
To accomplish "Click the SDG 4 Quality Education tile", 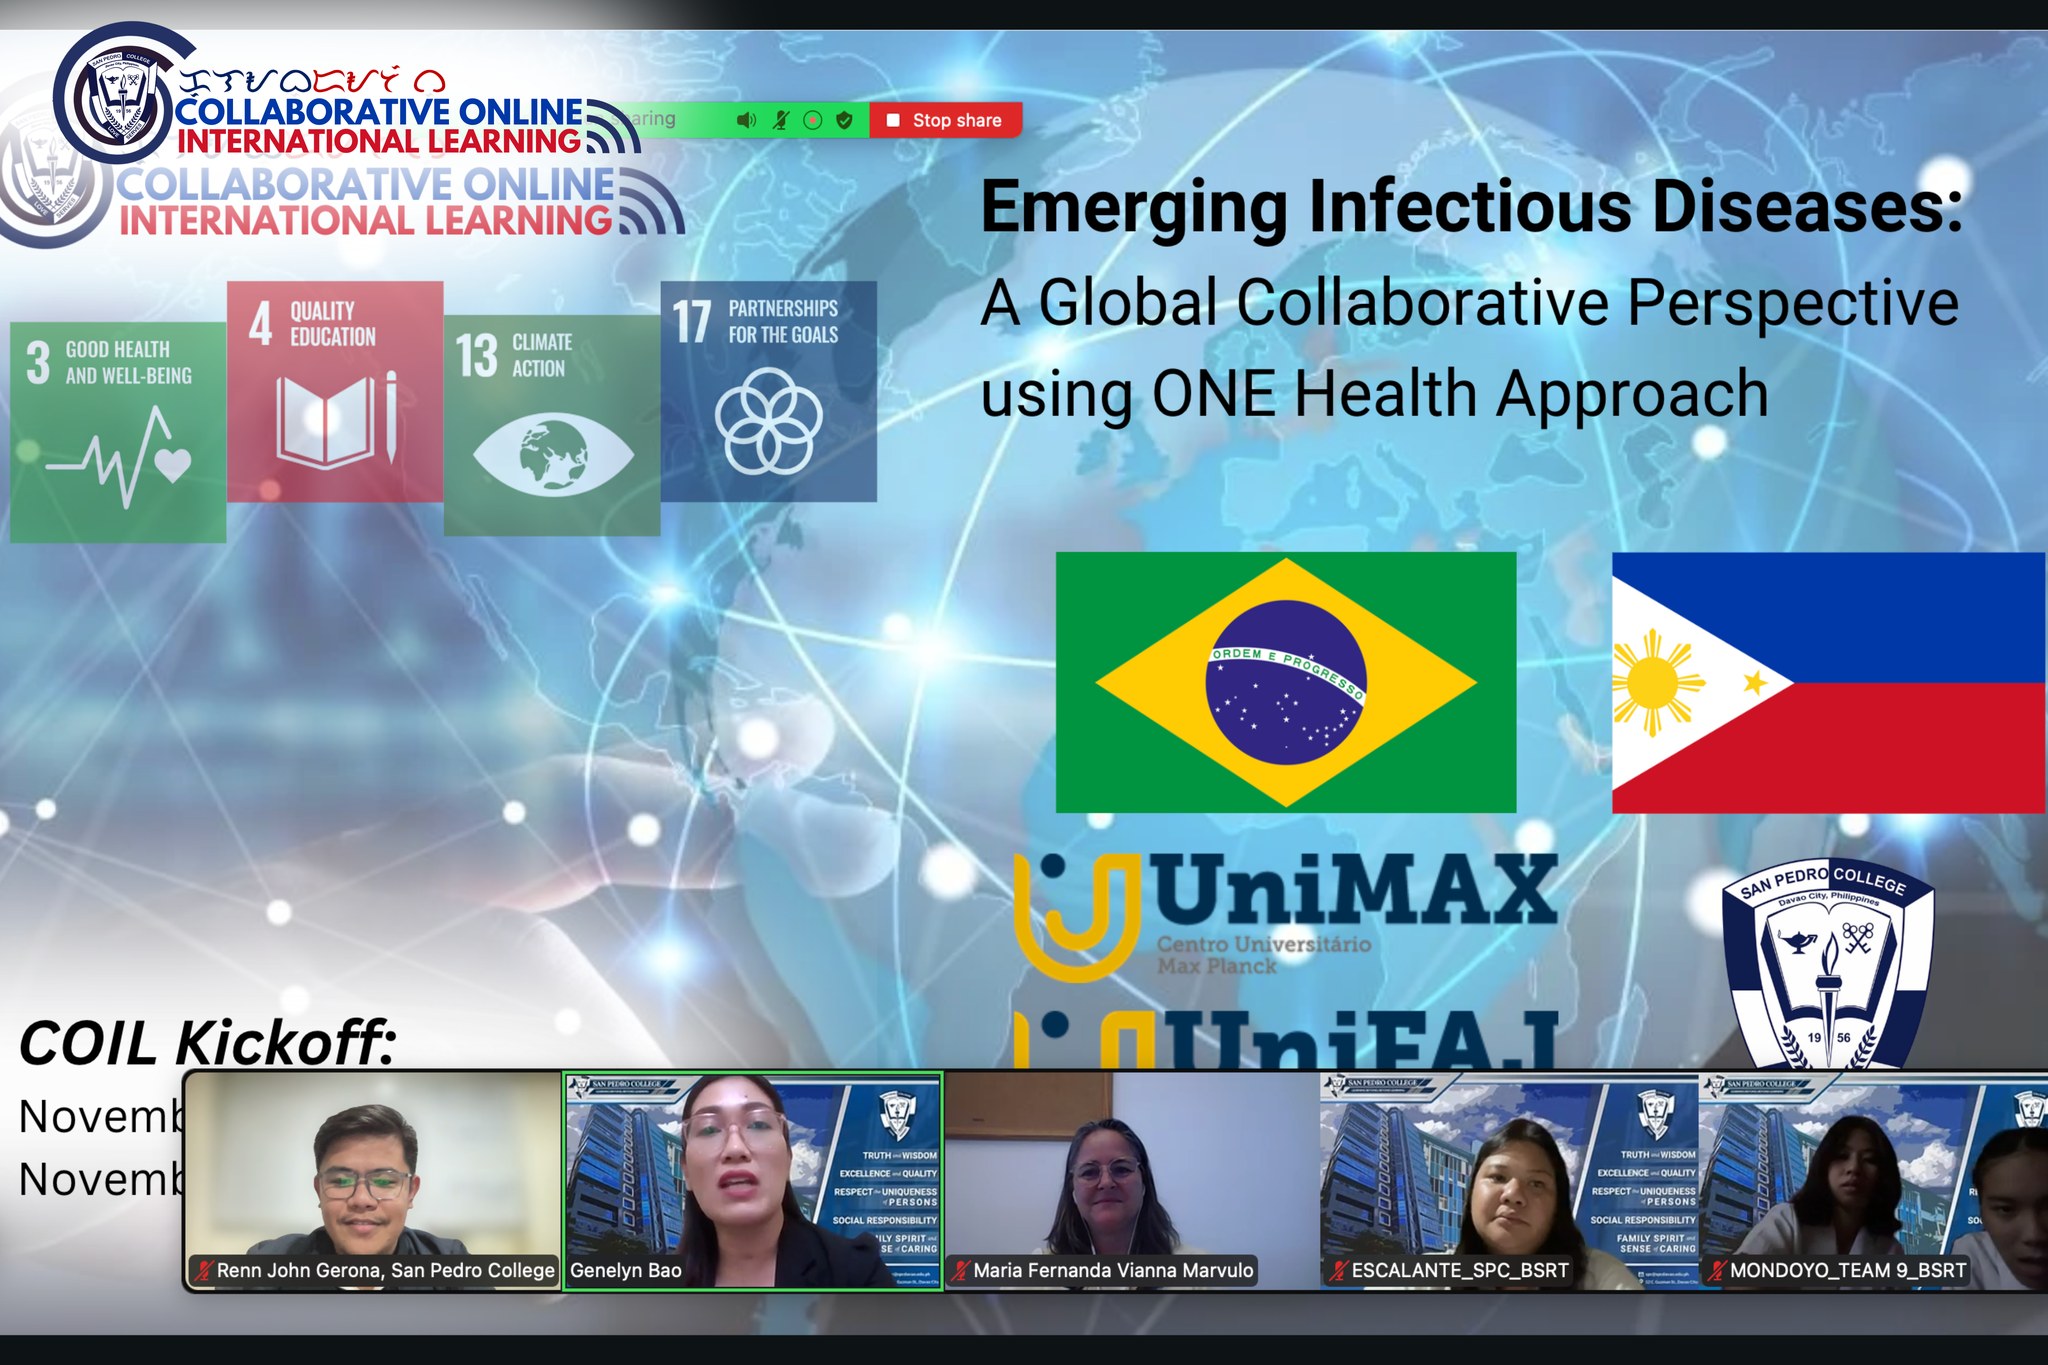I will [x=335, y=391].
